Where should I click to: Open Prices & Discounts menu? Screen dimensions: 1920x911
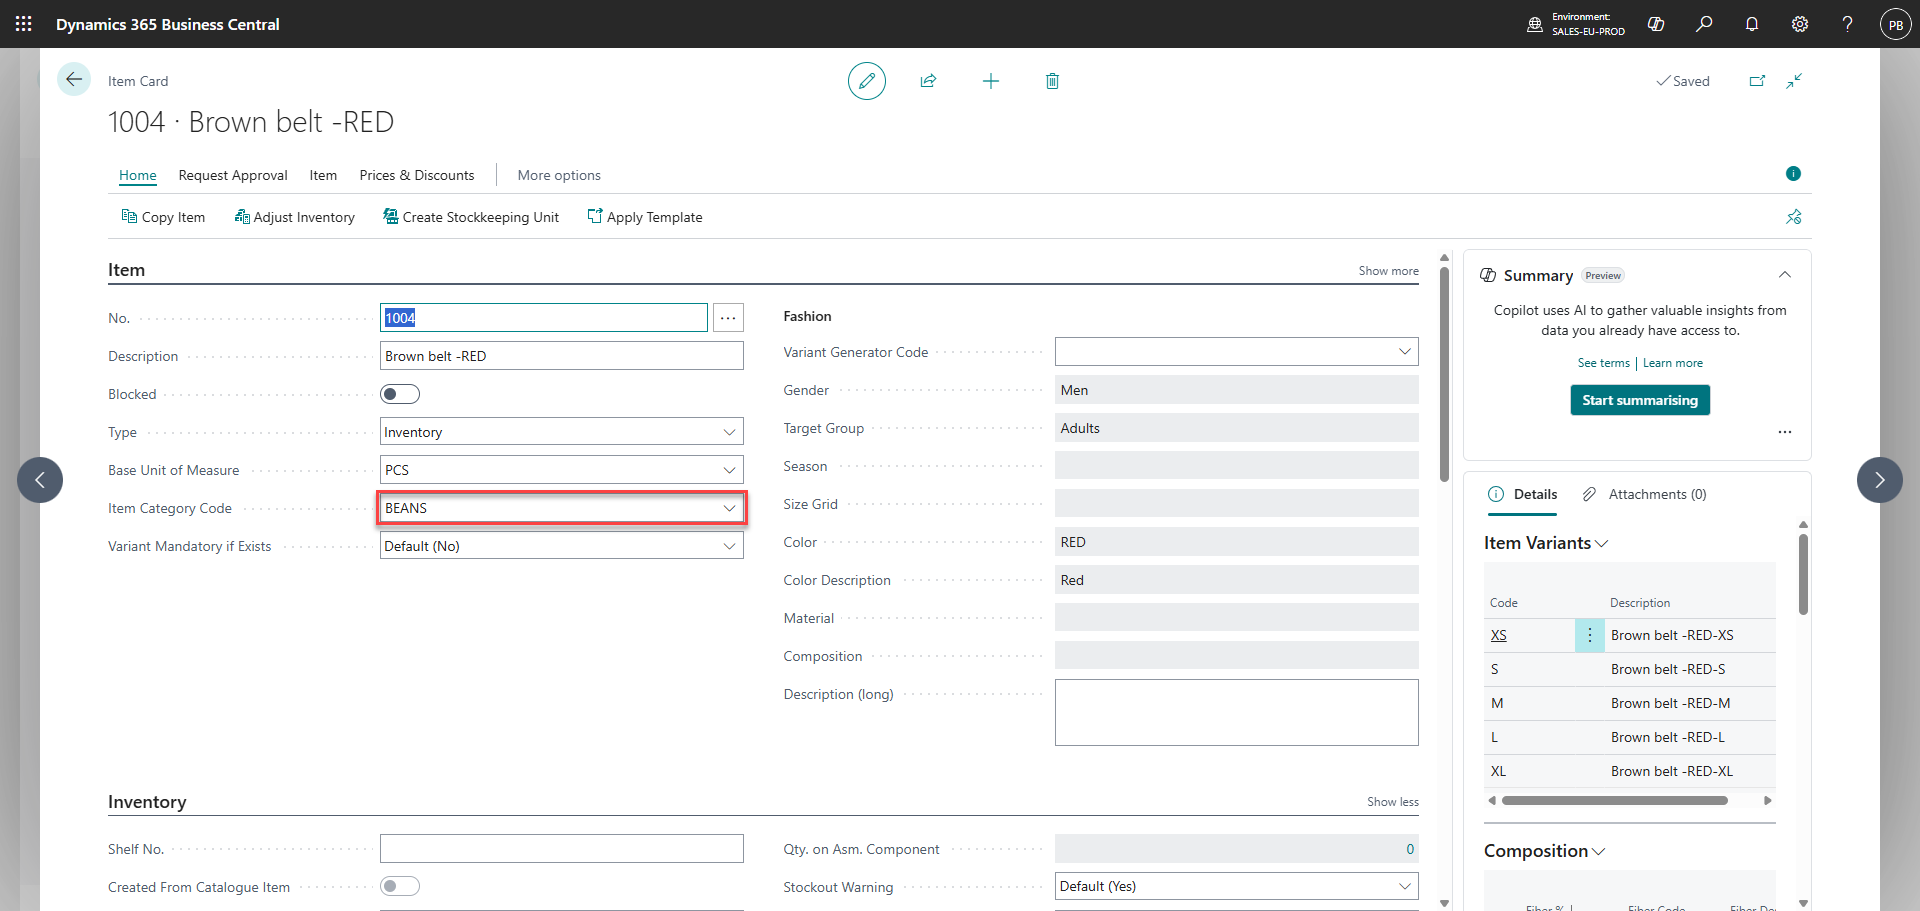tap(417, 175)
